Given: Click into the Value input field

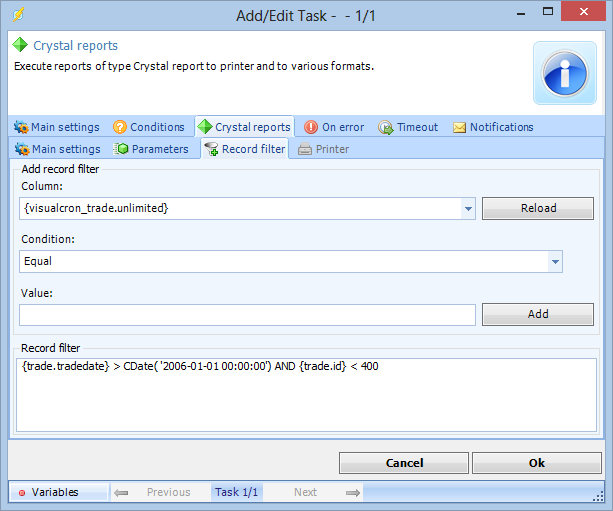Looking at the screenshot, I should [247, 314].
